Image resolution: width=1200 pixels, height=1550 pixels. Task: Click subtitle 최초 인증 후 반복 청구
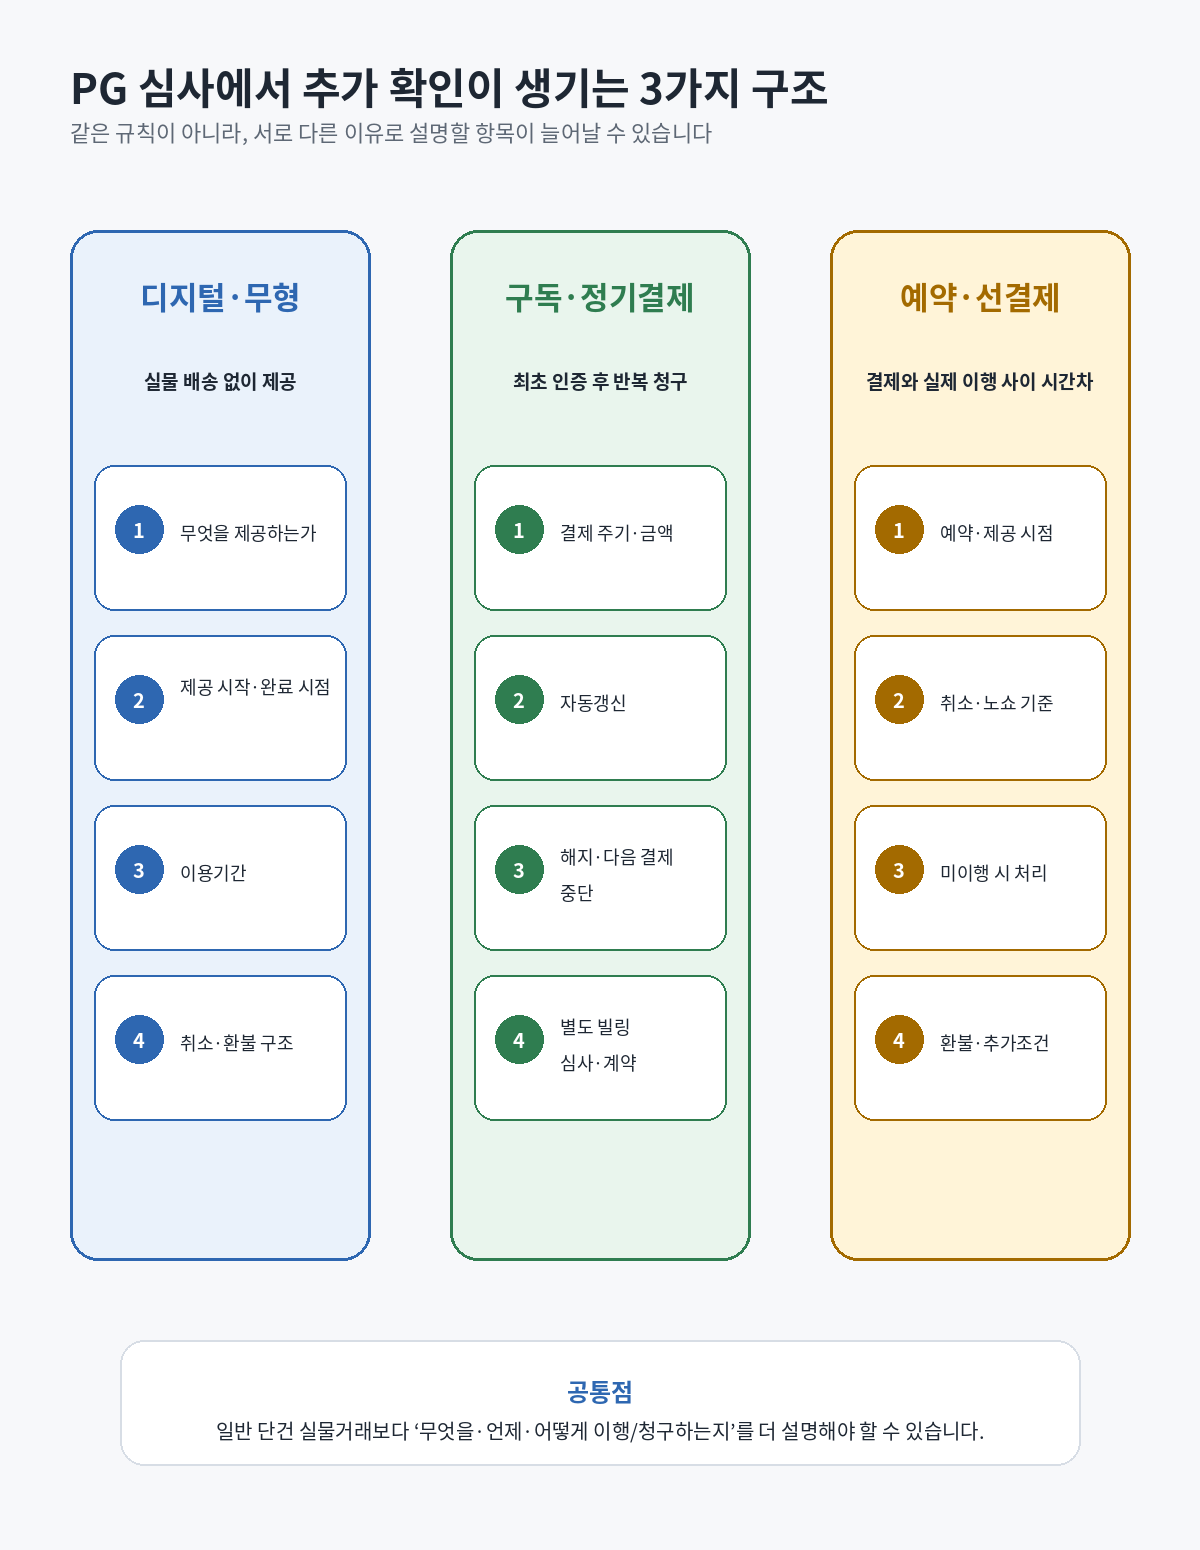point(600,381)
